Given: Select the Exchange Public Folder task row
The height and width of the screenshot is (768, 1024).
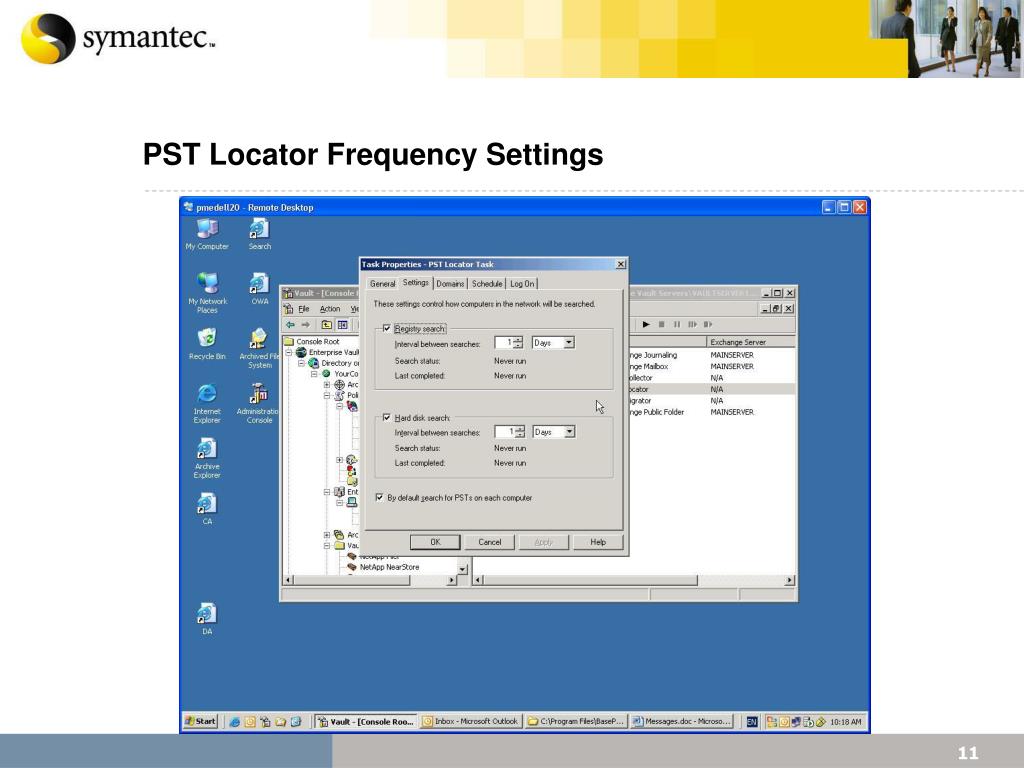Looking at the screenshot, I should point(712,412).
